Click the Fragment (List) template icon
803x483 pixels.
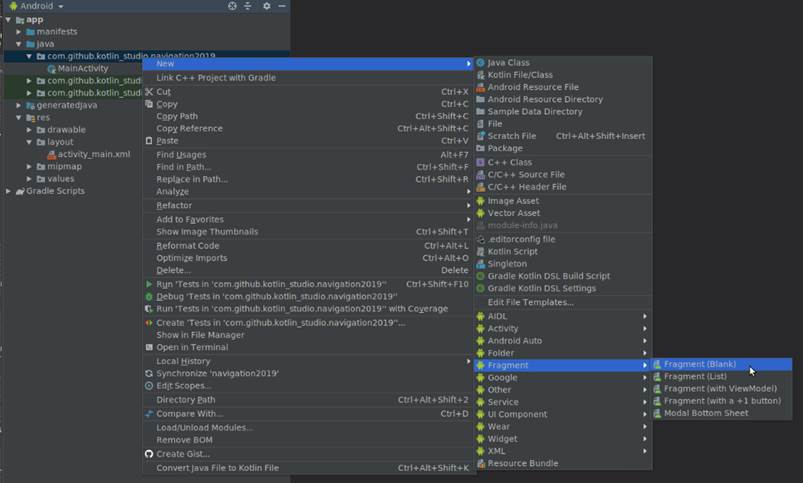tap(657, 376)
